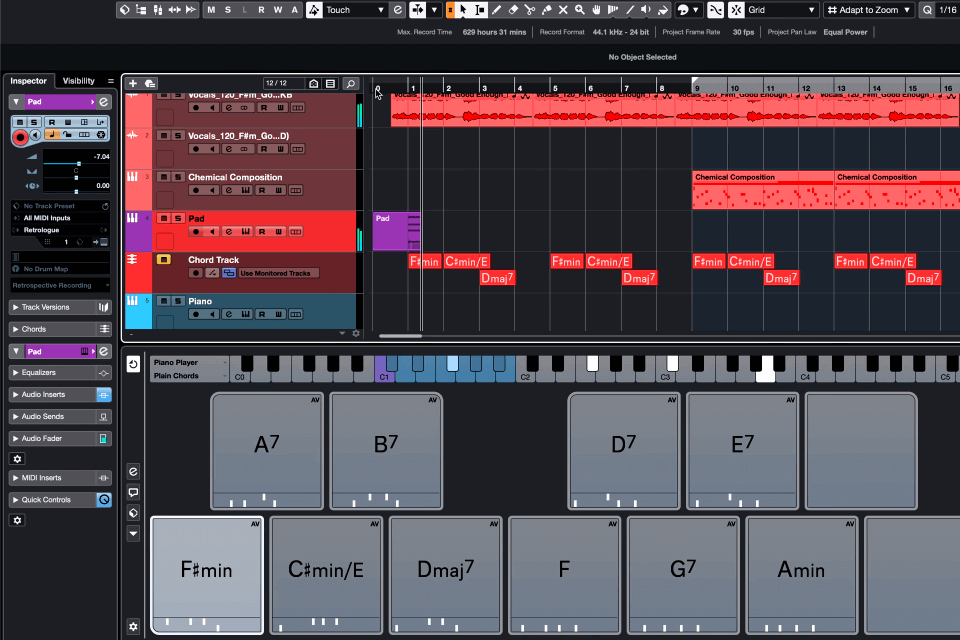Record enable the Pad track
This screenshot has width=960, height=640.
pyautogui.click(x=196, y=232)
